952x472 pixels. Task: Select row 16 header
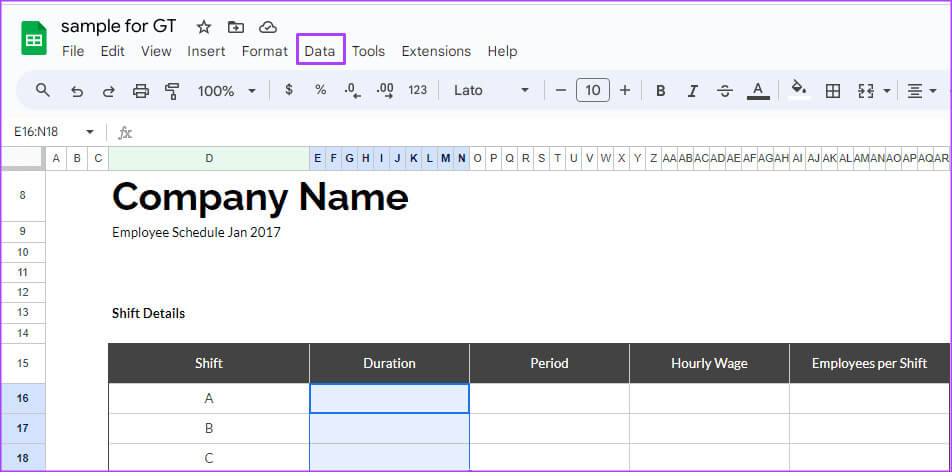pos(23,398)
